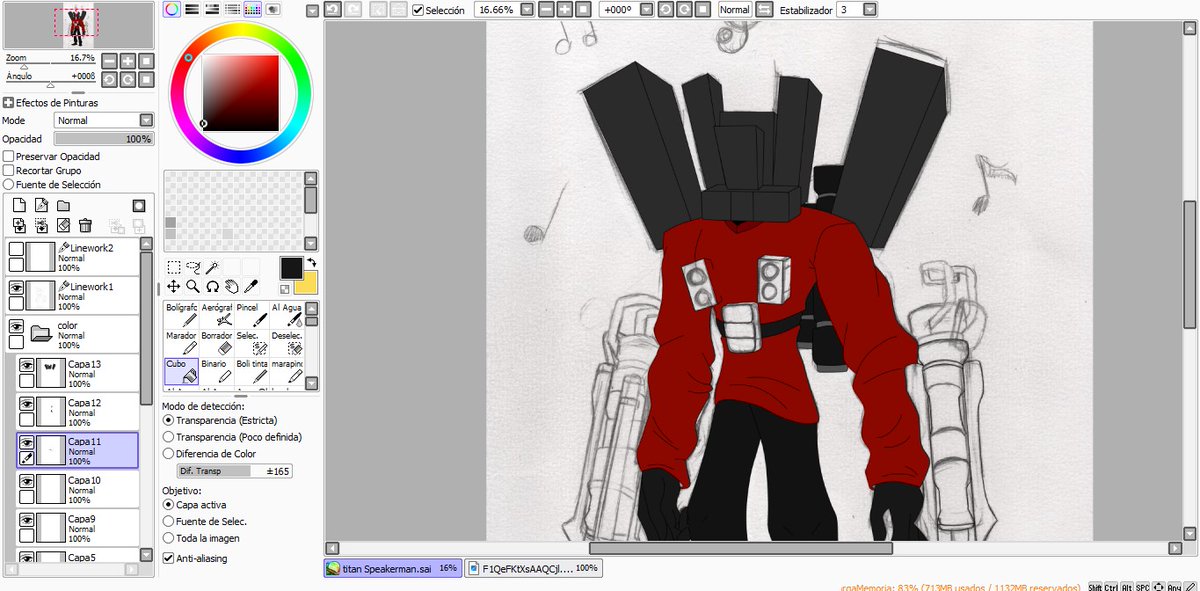1200x591 pixels.
Task: Choose the magic wand tool
Action: (x=213, y=267)
